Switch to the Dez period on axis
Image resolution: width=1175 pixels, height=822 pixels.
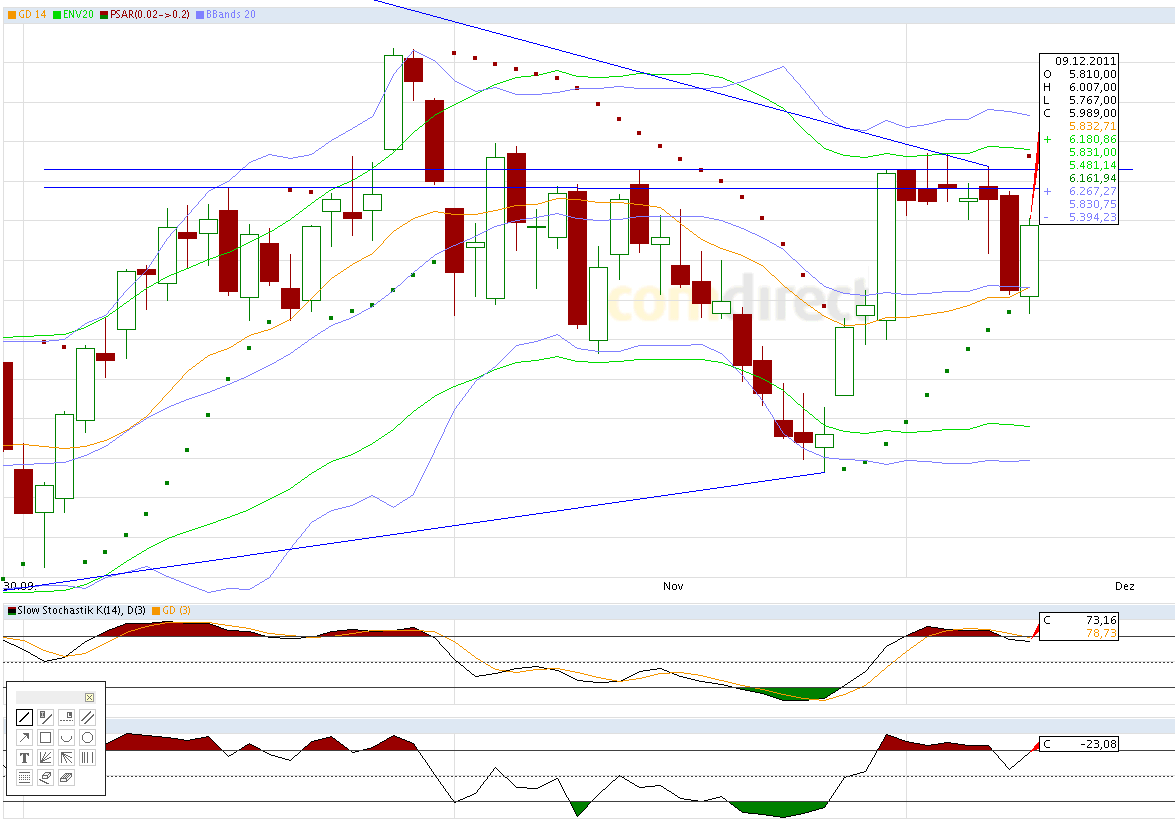pos(1124,587)
